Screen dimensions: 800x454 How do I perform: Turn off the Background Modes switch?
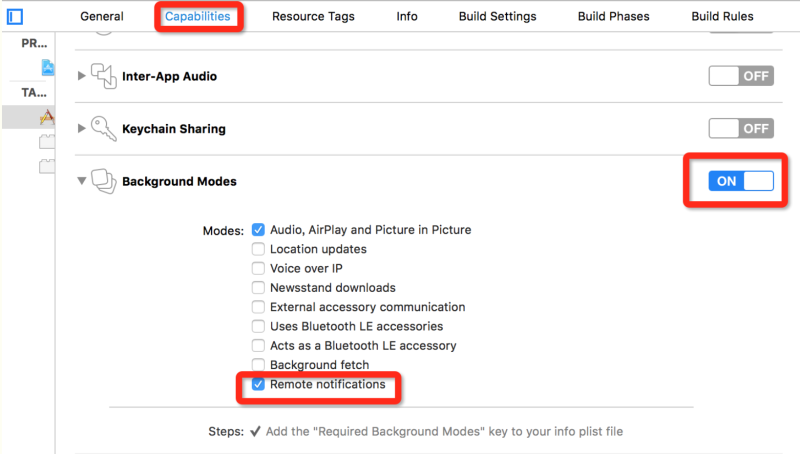click(740, 181)
